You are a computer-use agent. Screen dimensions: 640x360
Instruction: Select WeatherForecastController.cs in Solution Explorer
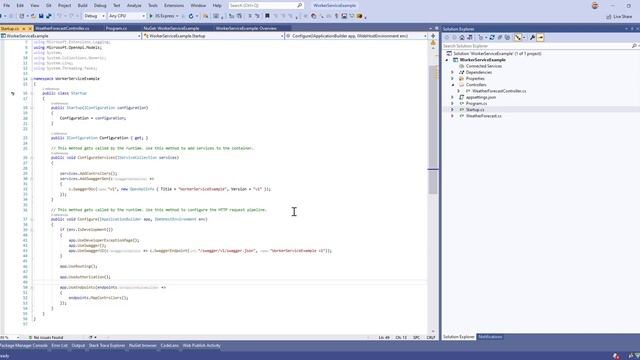click(499, 91)
